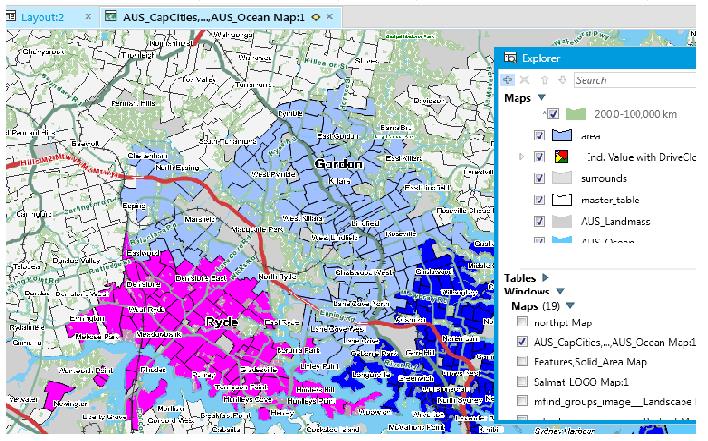Viewport: 708px width, 441px height.
Task: Collapse the caret beside 2000-100,000 km
Action: point(545,112)
